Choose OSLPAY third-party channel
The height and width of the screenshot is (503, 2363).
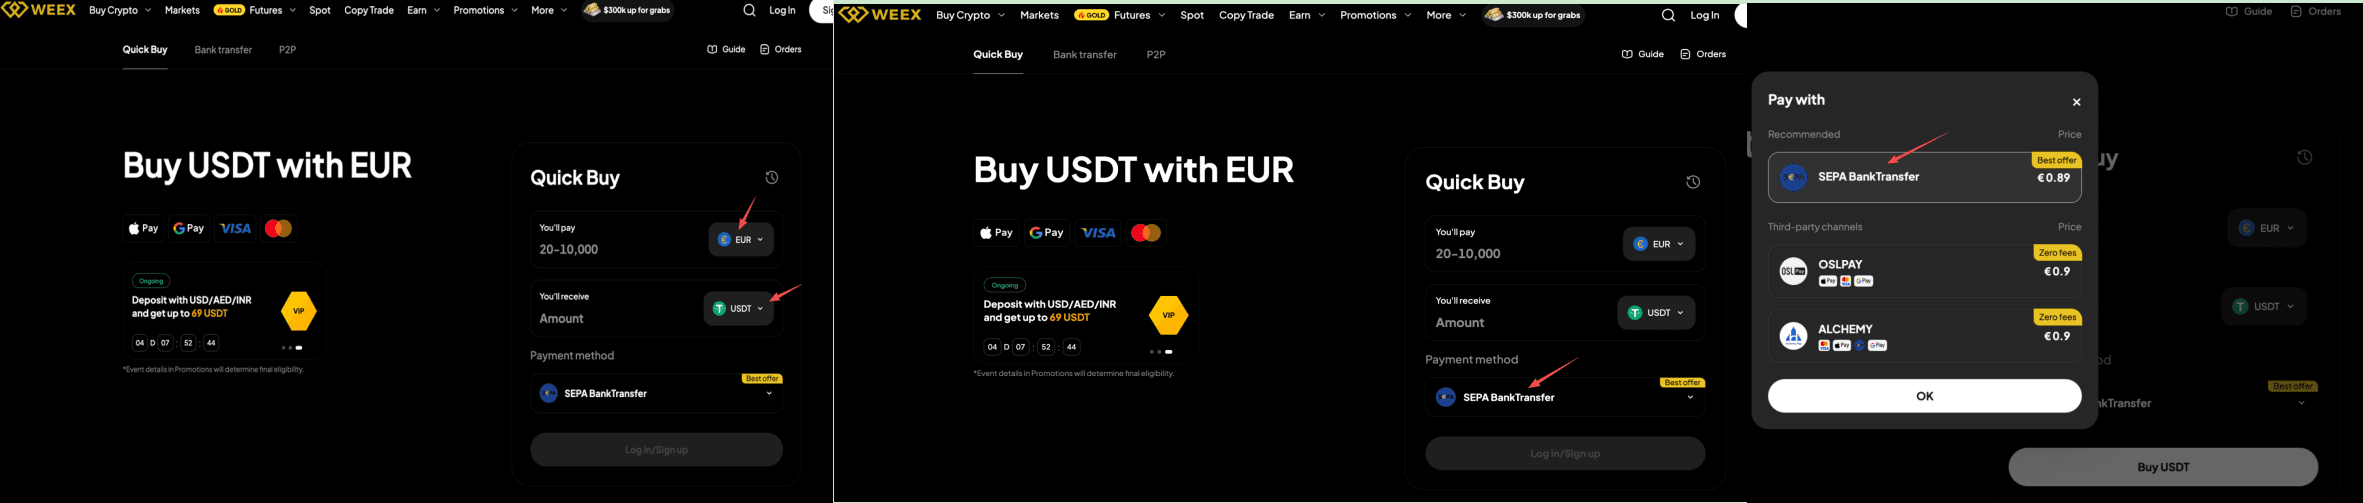click(x=1924, y=271)
